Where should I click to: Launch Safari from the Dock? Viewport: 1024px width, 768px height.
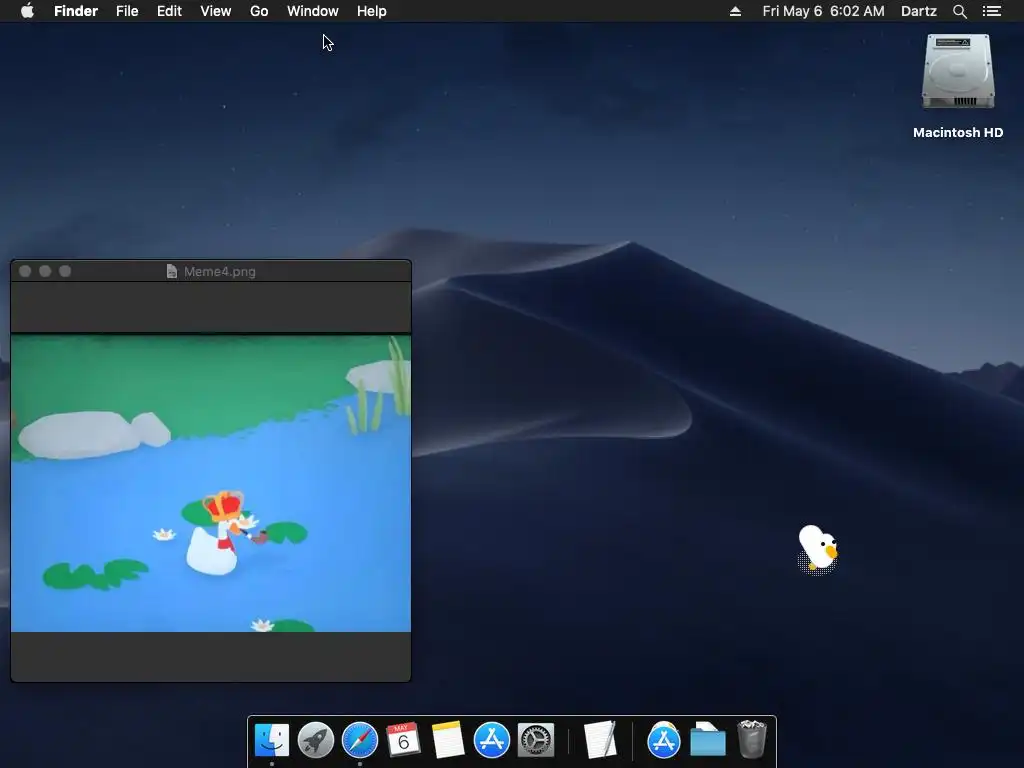tap(360, 741)
